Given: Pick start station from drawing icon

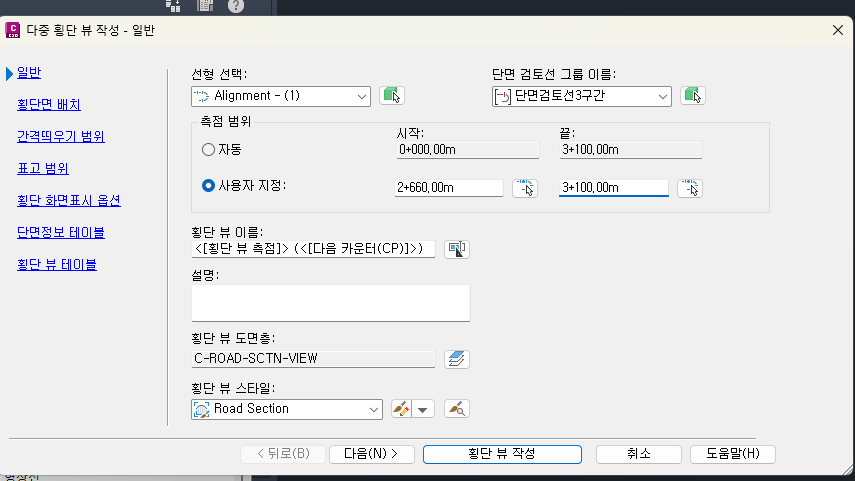Looking at the screenshot, I should tap(525, 188).
